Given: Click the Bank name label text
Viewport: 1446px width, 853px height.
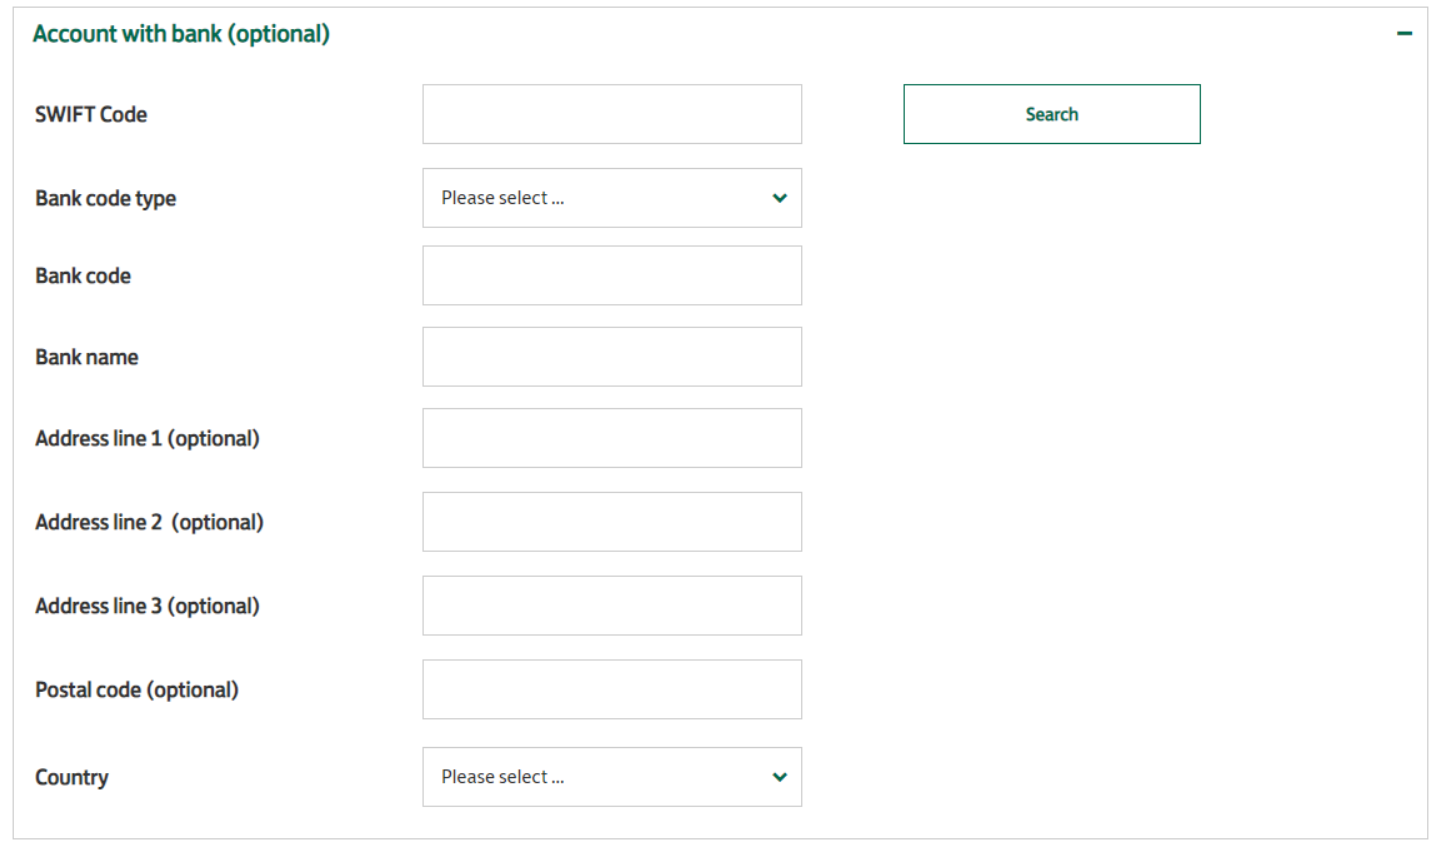Looking at the screenshot, I should pos(87,357).
